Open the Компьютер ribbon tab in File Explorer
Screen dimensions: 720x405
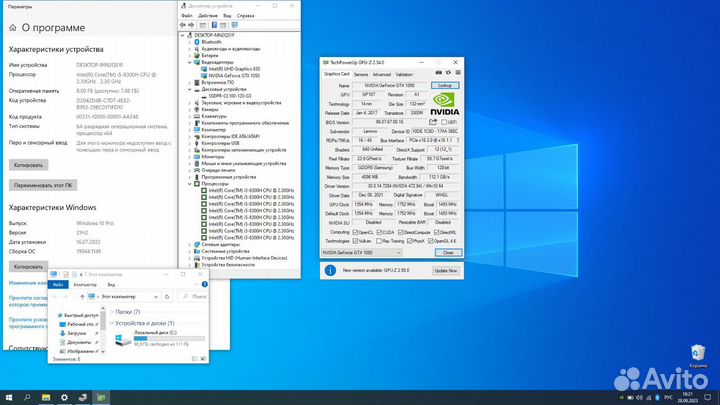[85, 285]
